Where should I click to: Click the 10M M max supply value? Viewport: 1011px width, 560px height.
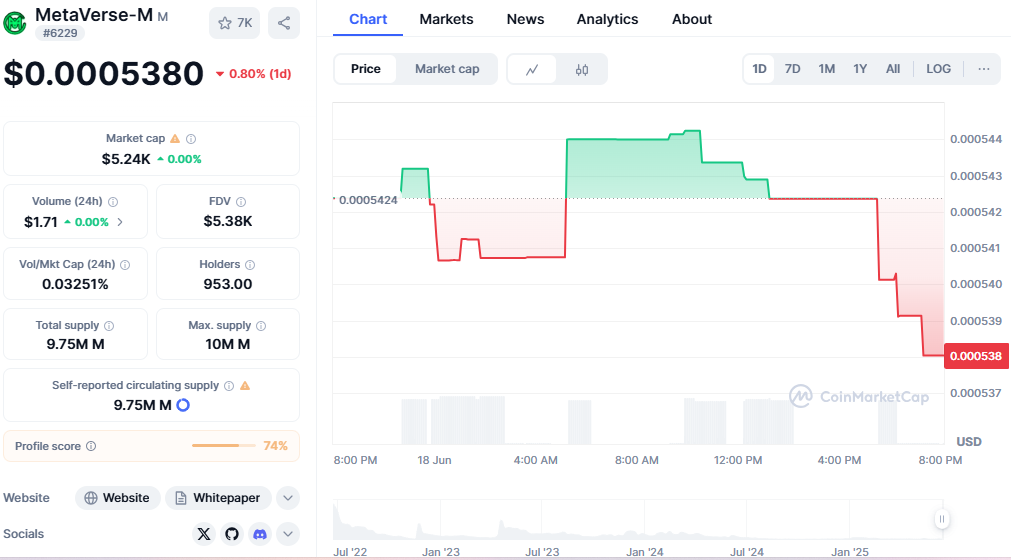coord(228,345)
